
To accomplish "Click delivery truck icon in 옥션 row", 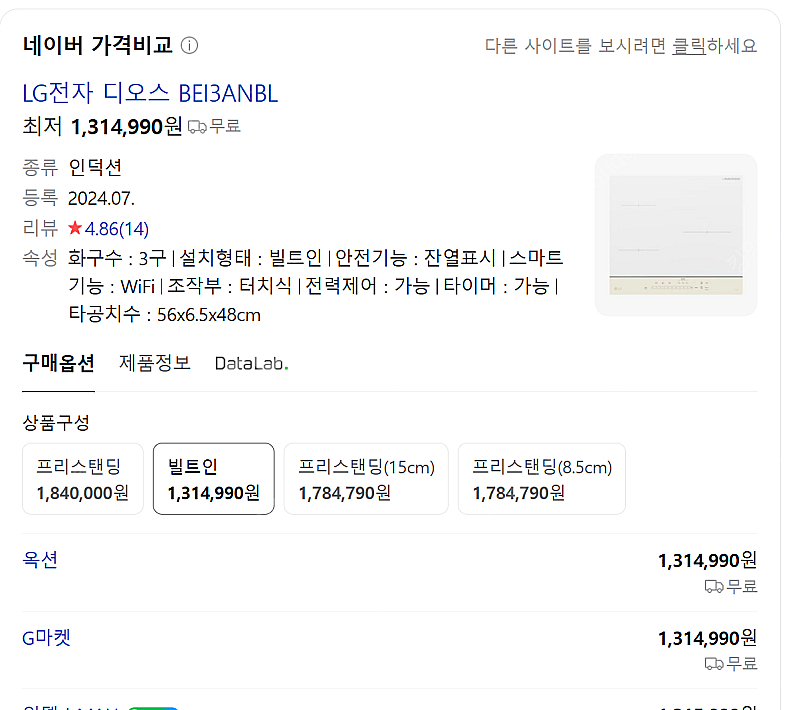I will click(714, 587).
